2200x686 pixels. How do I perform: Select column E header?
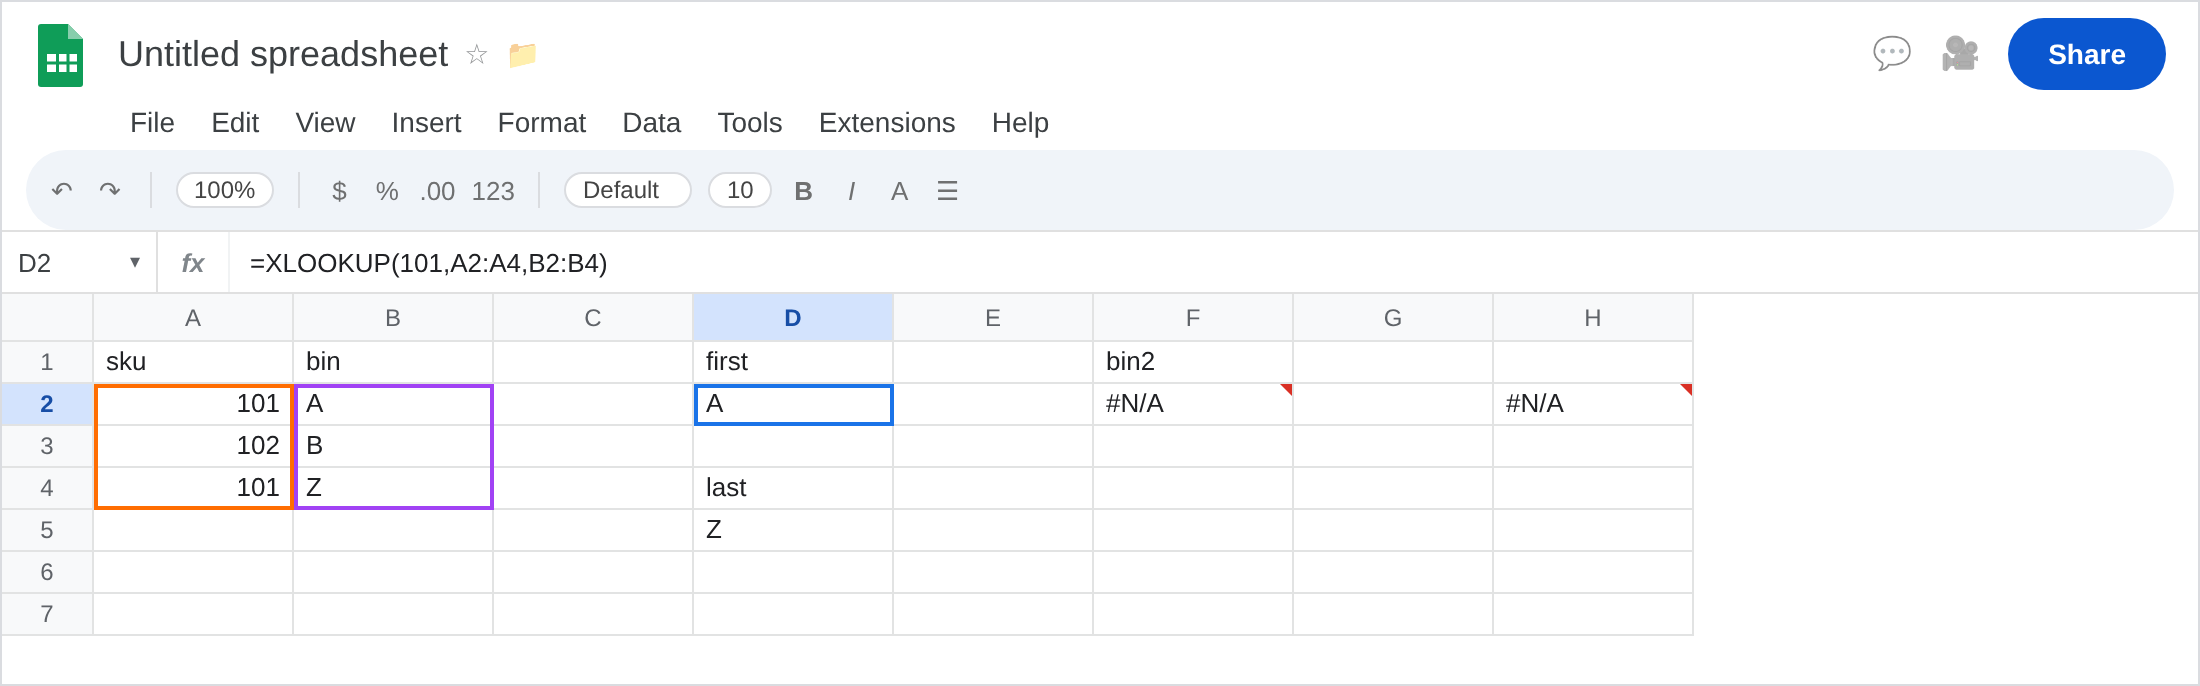tap(993, 318)
